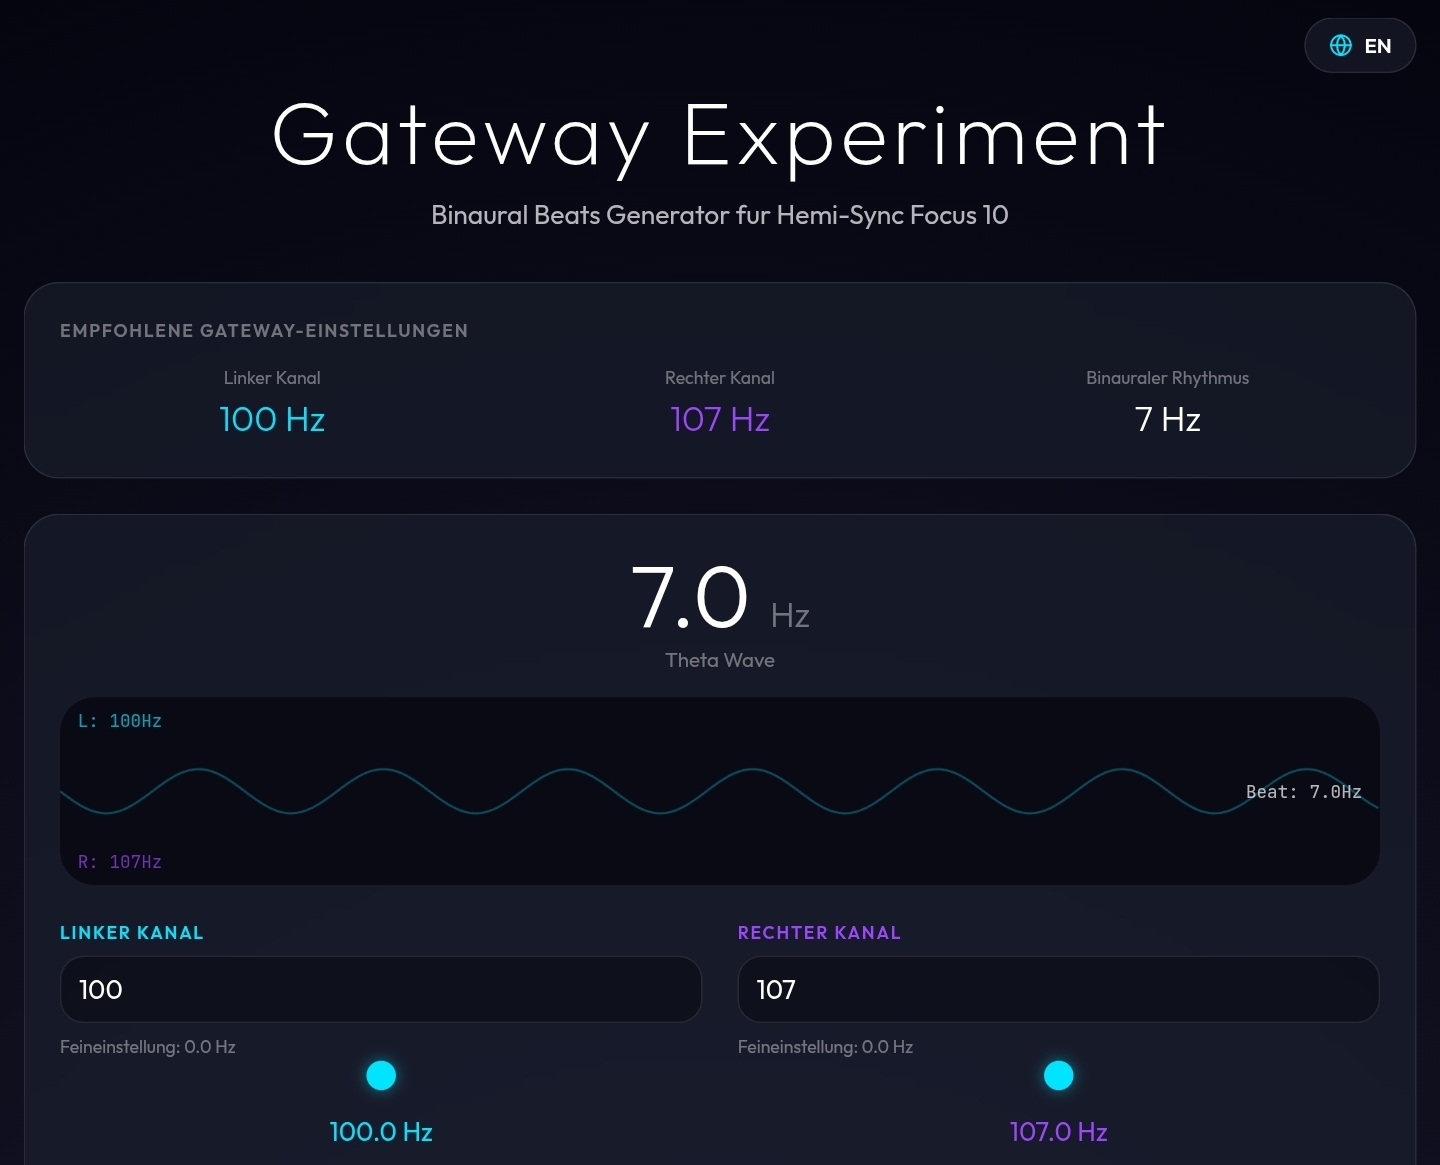Image resolution: width=1440 pixels, height=1165 pixels.
Task: Click the globe language icon
Action: 1341,45
